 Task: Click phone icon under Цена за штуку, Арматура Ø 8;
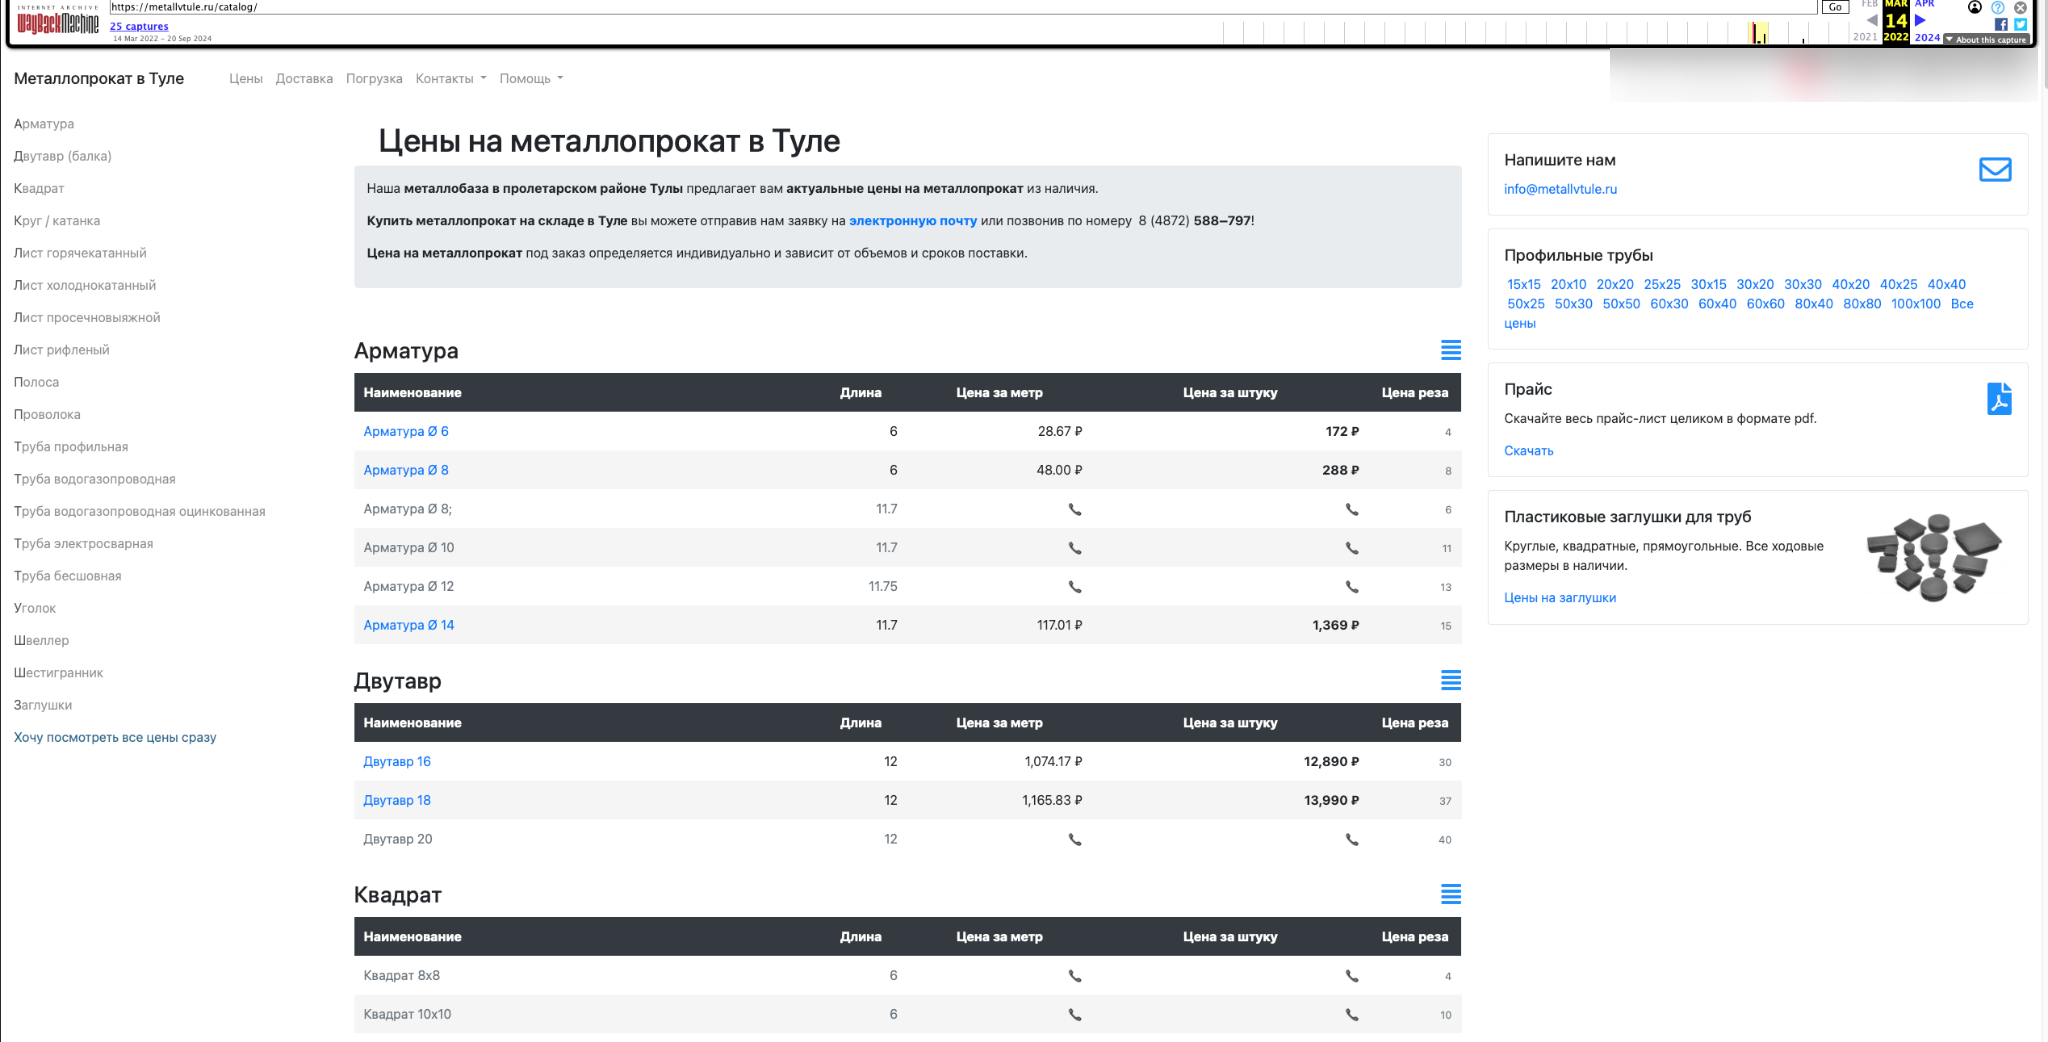pos(1352,510)
